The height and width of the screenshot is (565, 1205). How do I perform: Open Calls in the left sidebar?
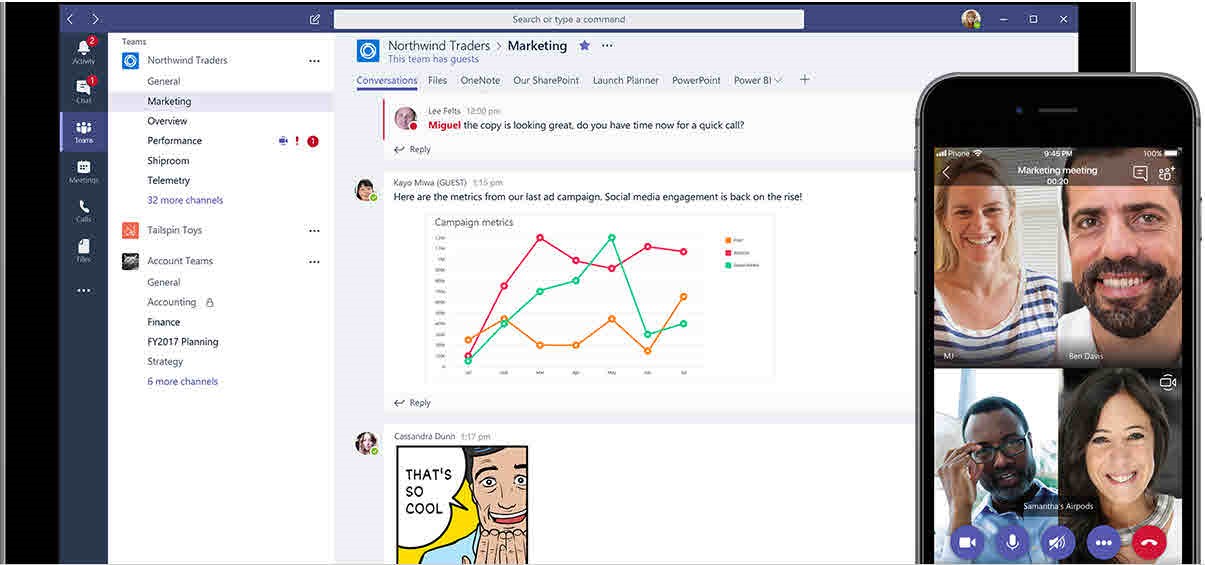pyautogui.click(x=84, y=210)
